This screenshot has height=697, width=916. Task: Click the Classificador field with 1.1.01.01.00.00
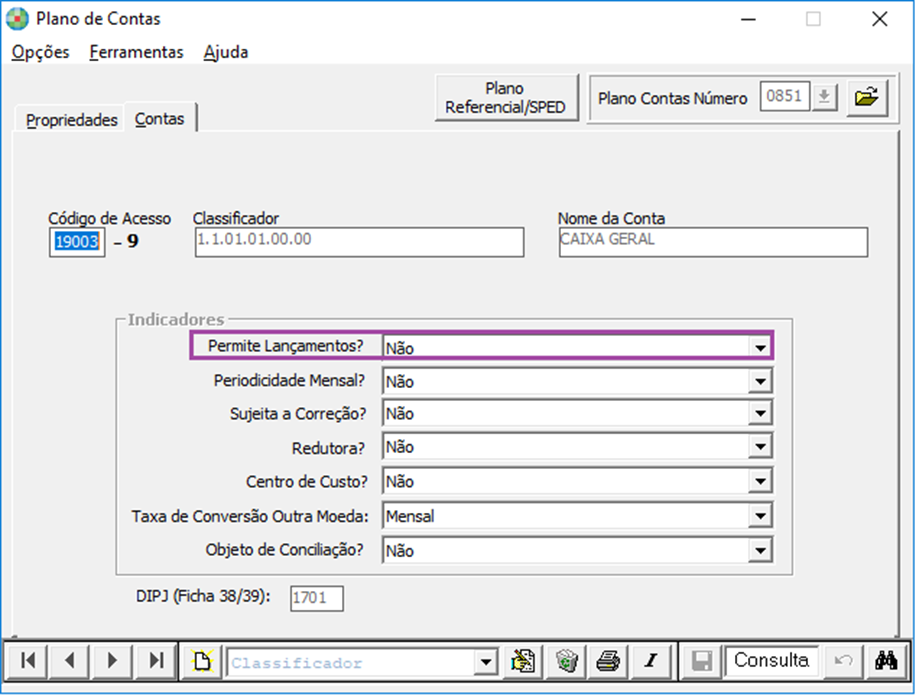pos(359,242)
